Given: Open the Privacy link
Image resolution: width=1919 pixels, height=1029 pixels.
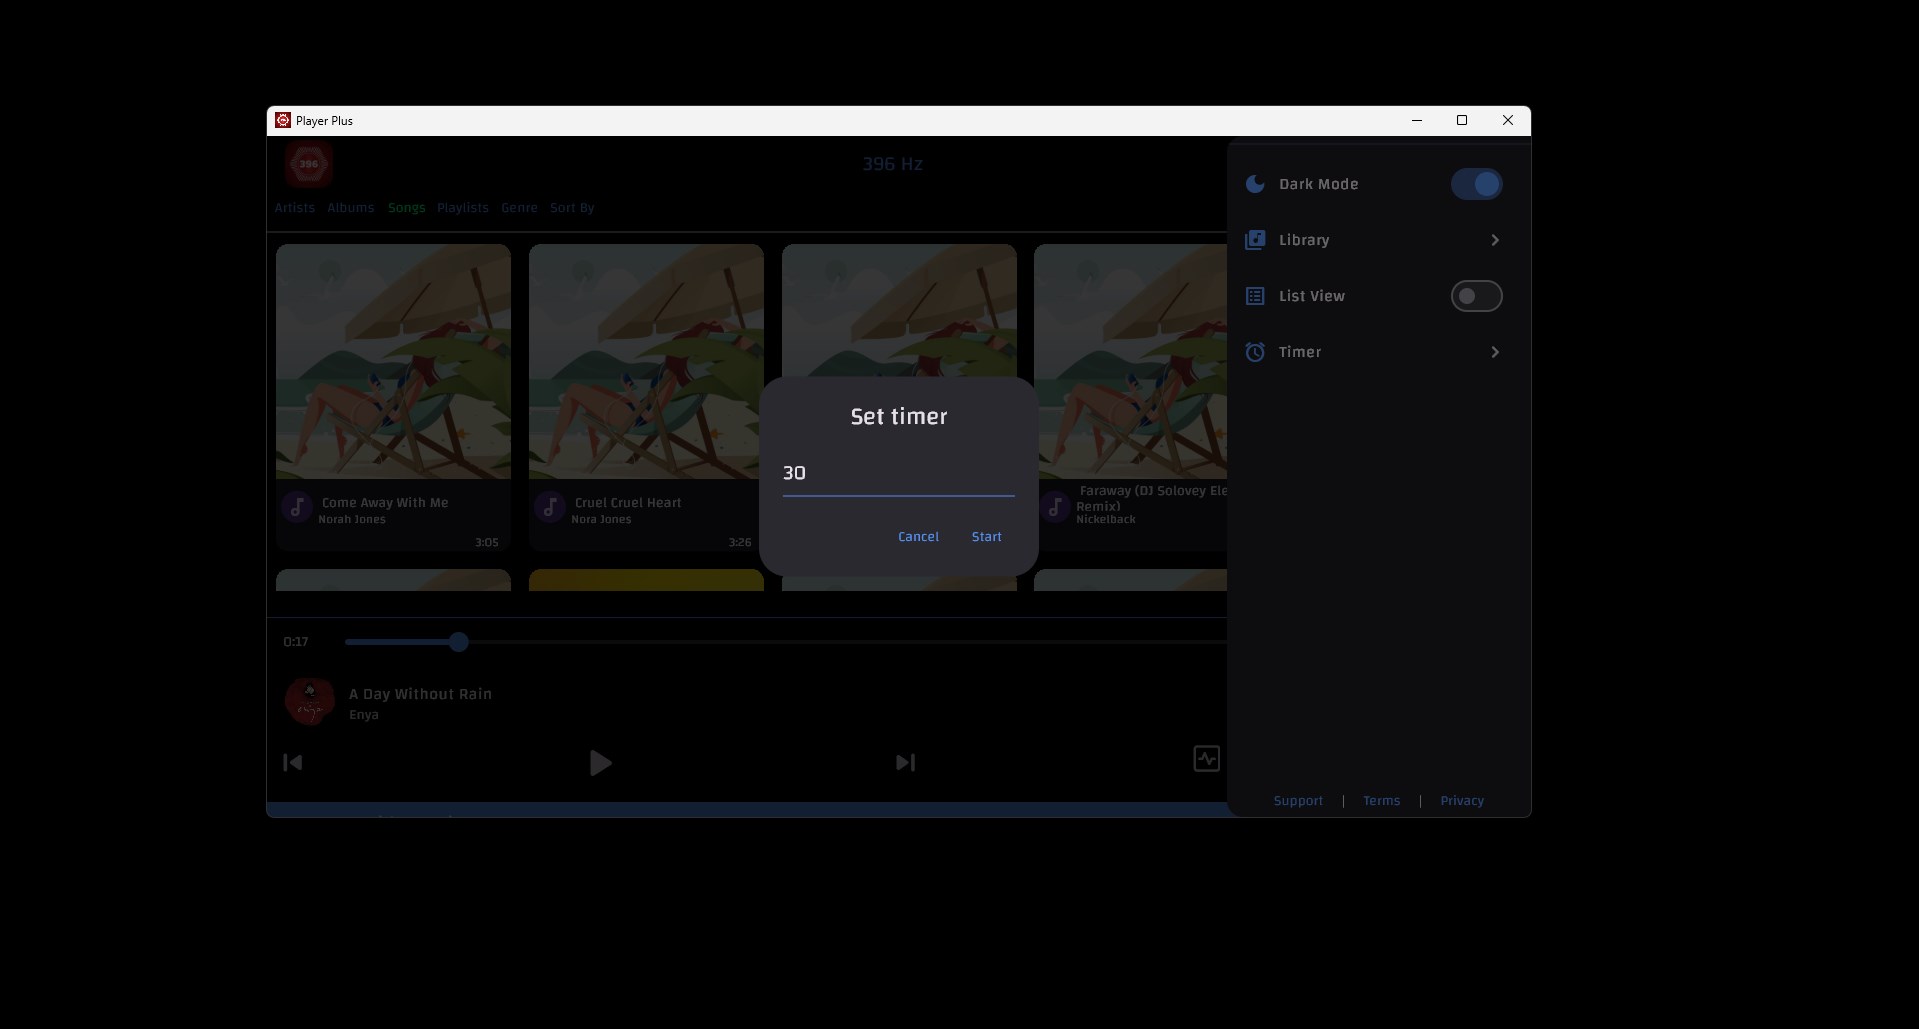Looking at the screenshot, I should point(1462,801).
